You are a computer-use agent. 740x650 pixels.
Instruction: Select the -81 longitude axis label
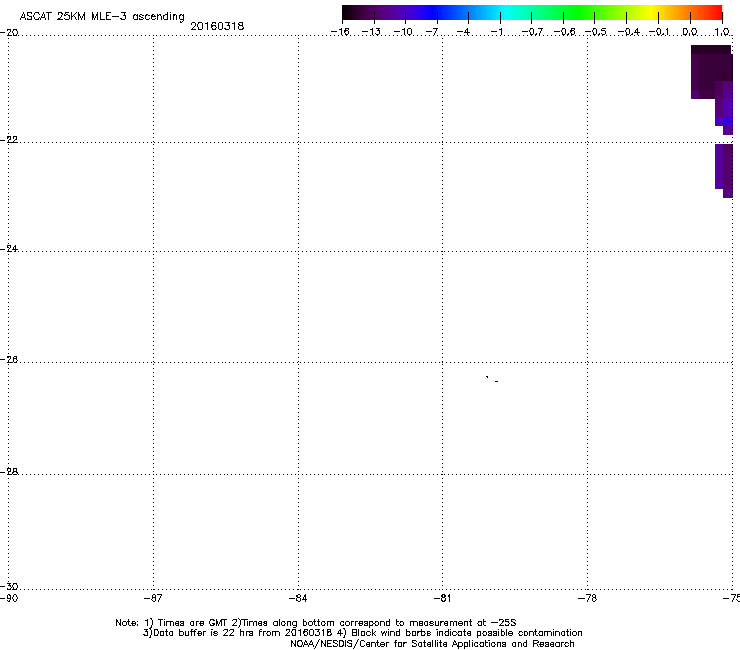click(x=442, y=598)
